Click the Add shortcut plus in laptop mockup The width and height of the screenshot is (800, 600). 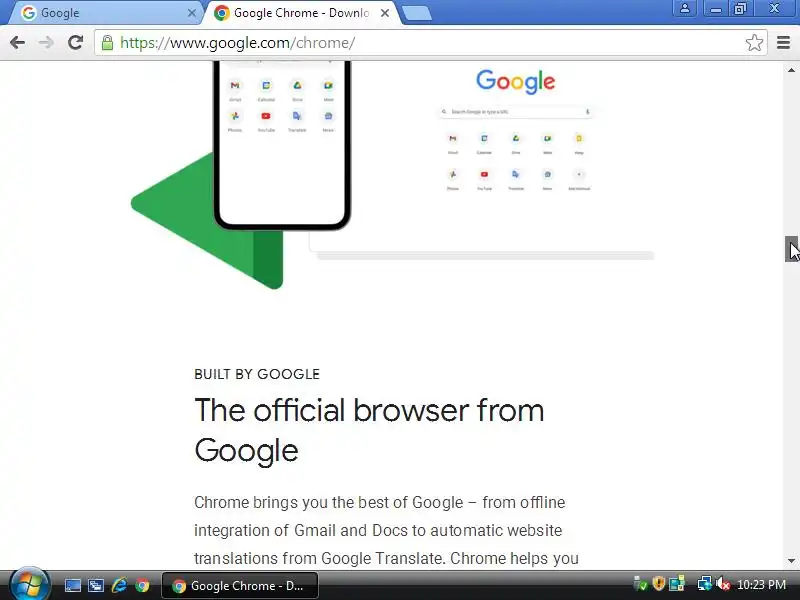click(x=579, y=174)
